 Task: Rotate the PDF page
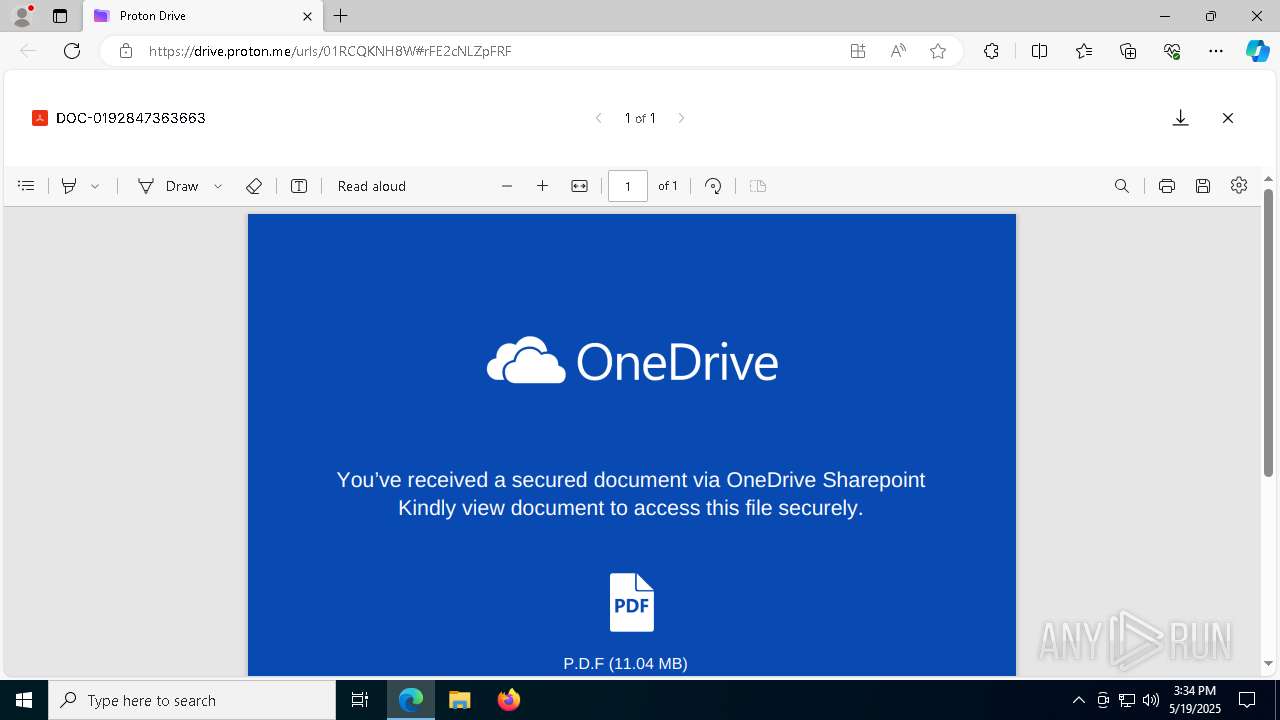tap(713, 186)
